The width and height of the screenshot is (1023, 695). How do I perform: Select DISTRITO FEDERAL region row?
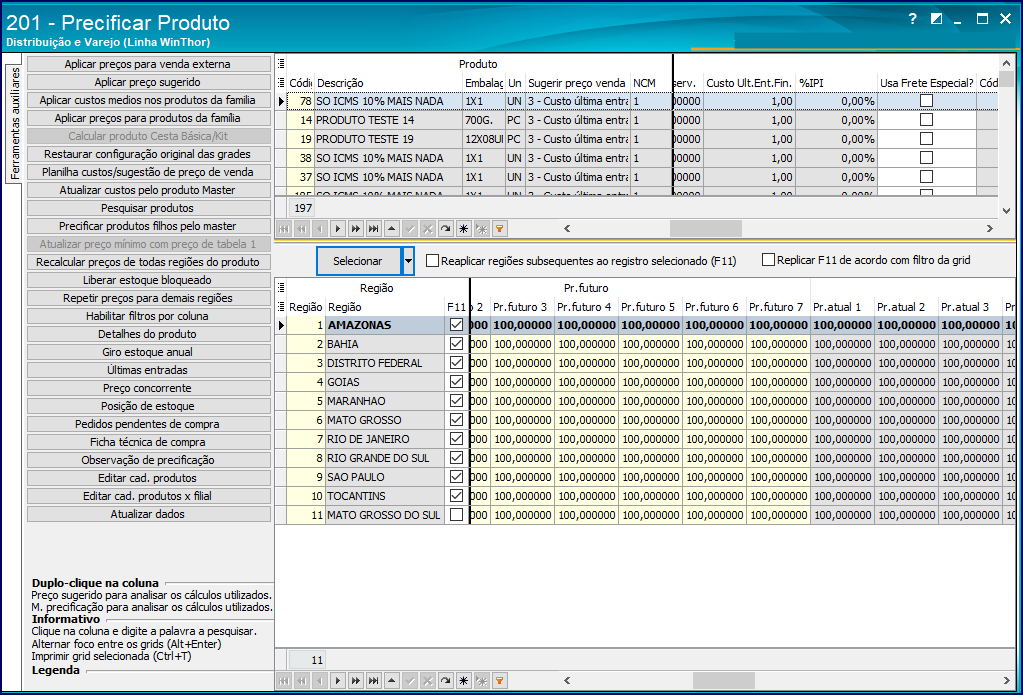tap(645, 363)
